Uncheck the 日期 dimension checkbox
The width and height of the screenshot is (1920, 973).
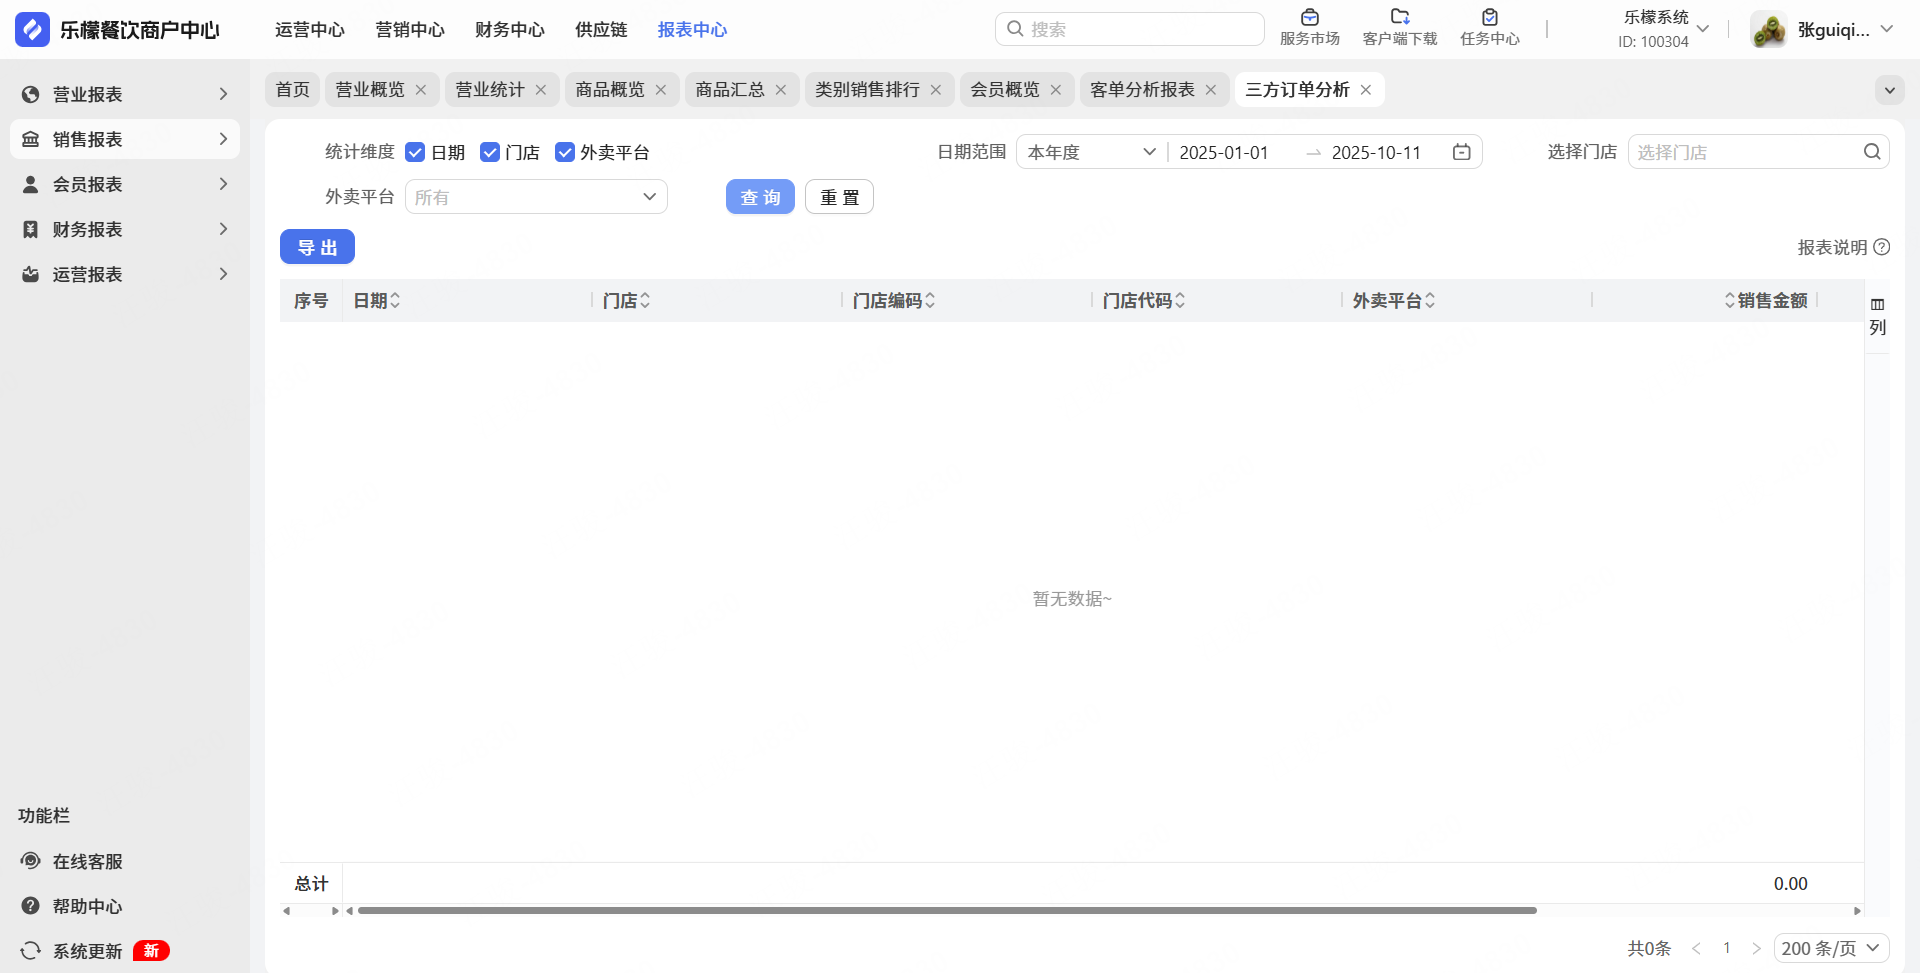point(415,152)
